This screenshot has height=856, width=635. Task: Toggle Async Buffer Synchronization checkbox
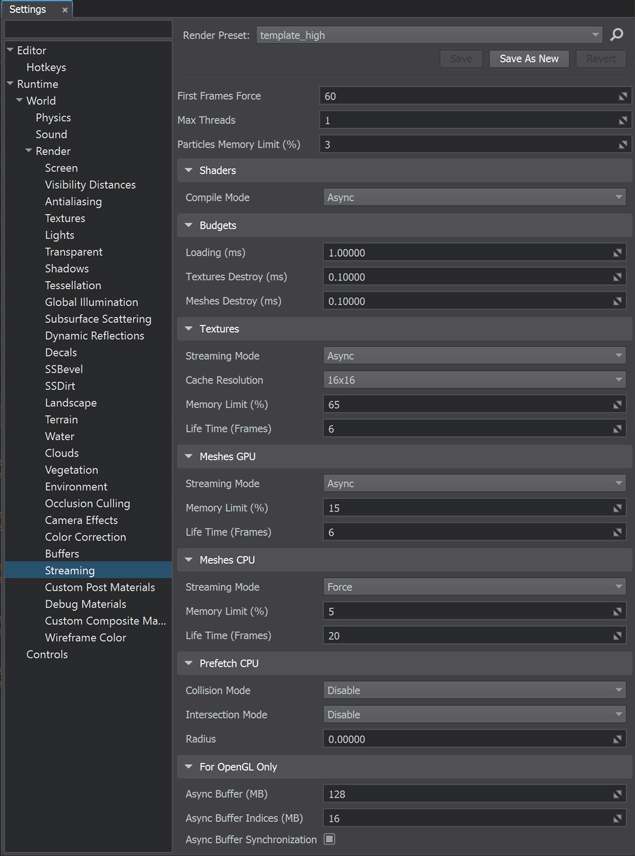click(x=330, y=839)
